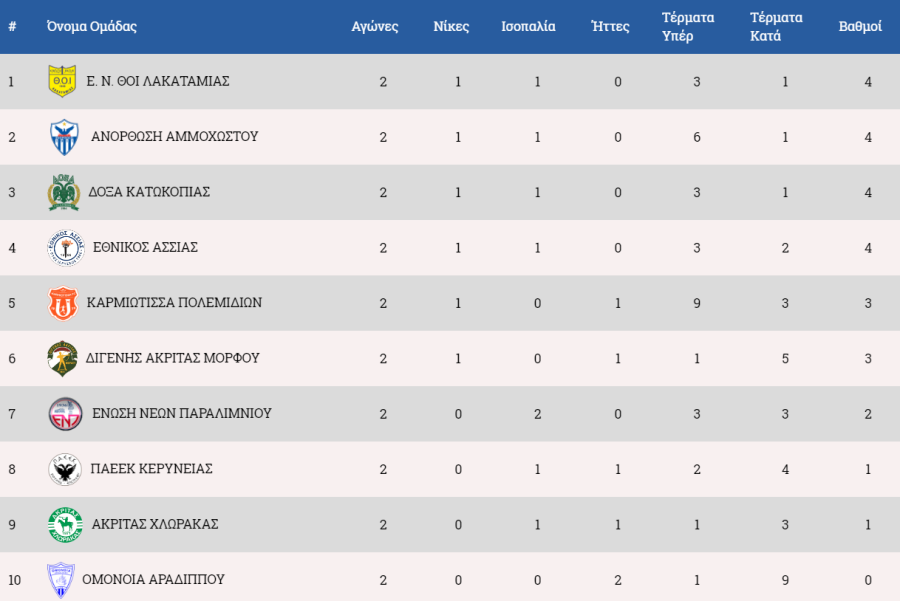Click goals-for value 2 in ΠΑΕΕΚ ΚΕΡΥΝΕΙΑΣ row
Viewport: 900px width, 601px height.
point(697,470)
